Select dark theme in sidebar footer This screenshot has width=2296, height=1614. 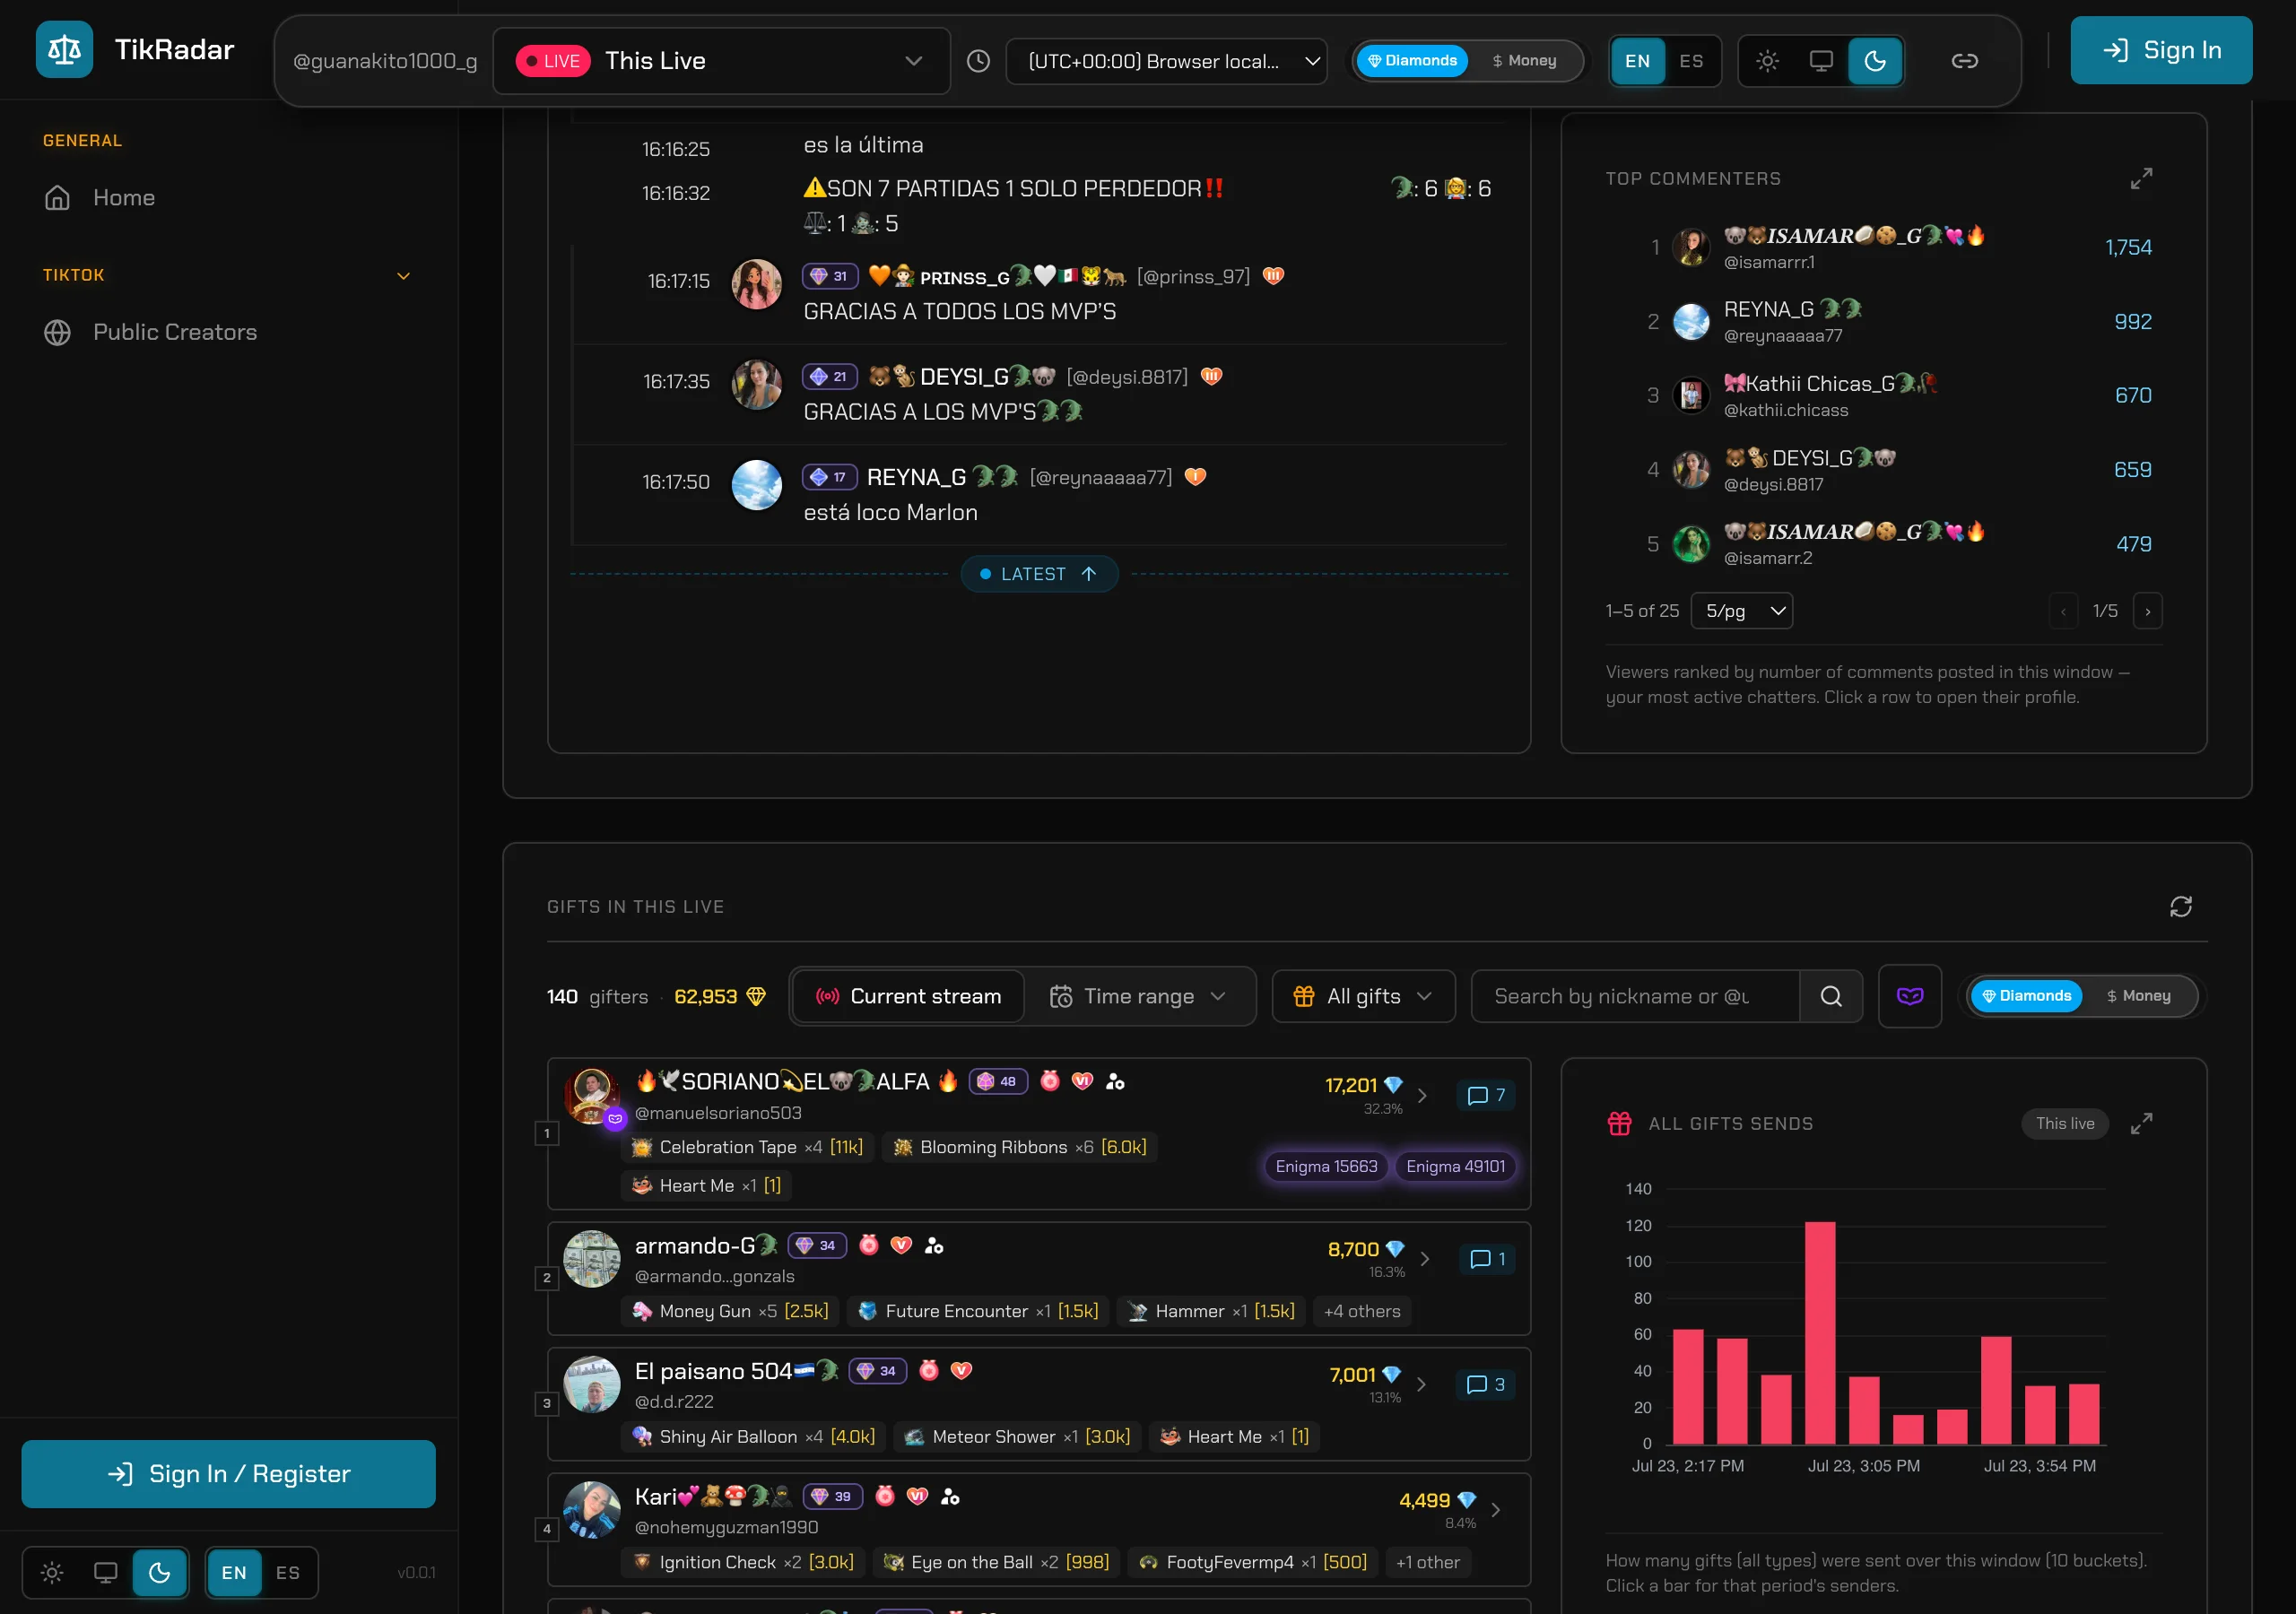click(x=159, y=1572)
